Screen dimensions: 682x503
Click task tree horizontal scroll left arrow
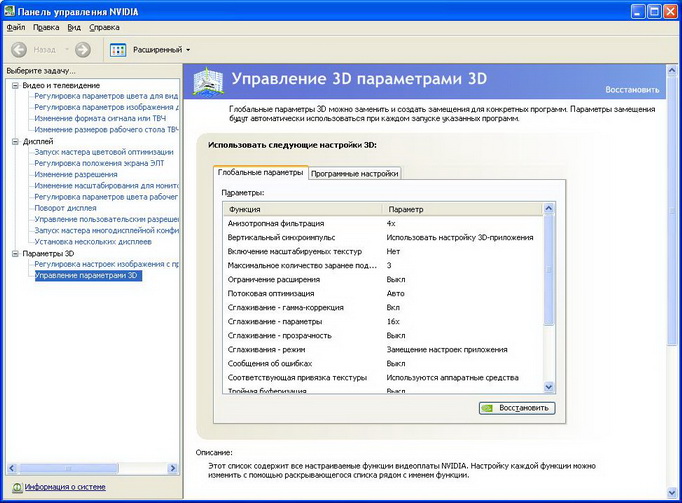coord(12,468)
